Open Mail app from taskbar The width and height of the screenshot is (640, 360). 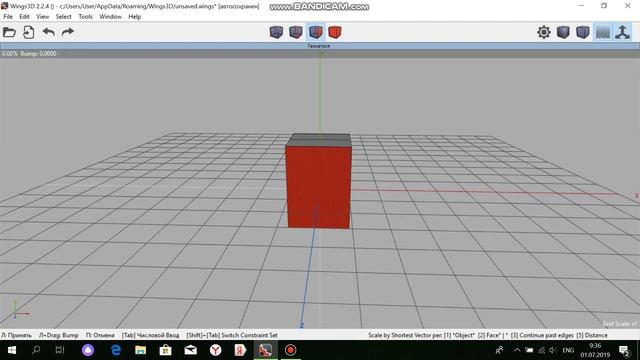[191, 350]
